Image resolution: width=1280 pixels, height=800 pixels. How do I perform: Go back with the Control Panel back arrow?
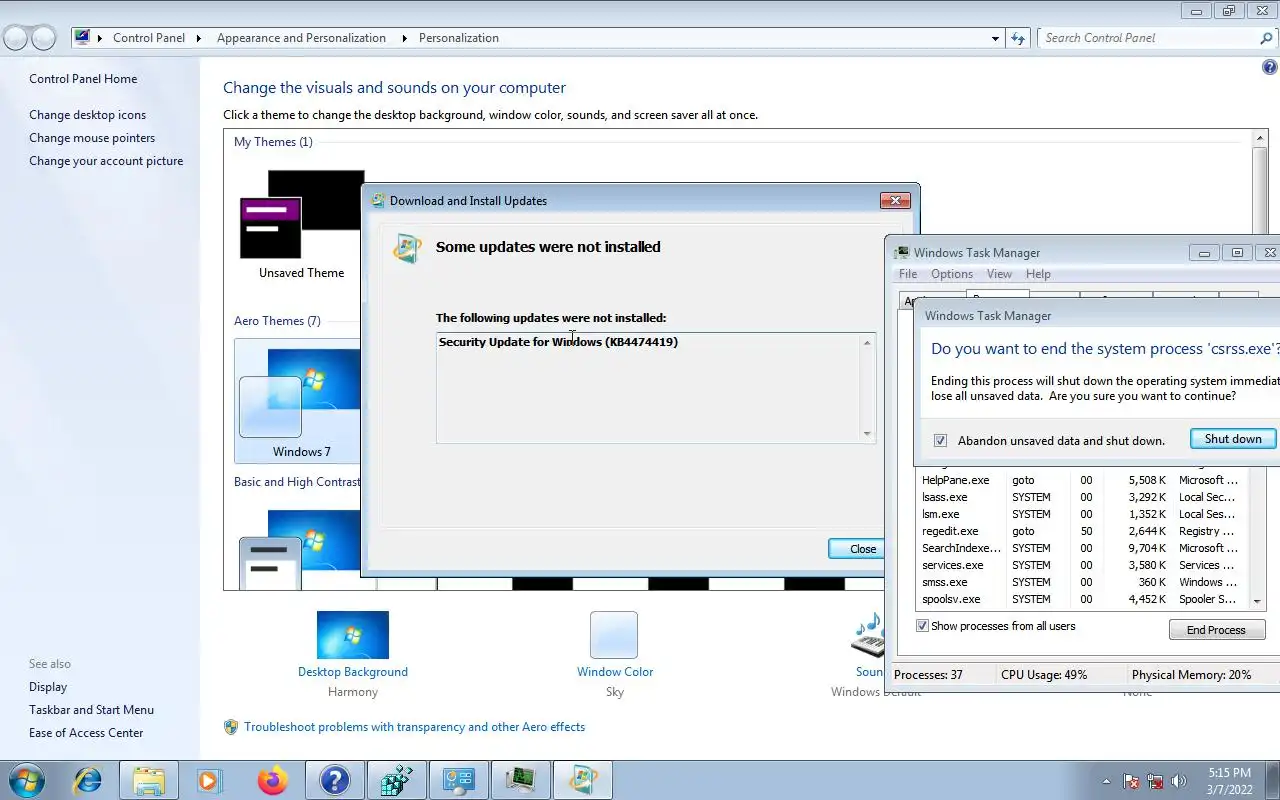tap(15, 38)
